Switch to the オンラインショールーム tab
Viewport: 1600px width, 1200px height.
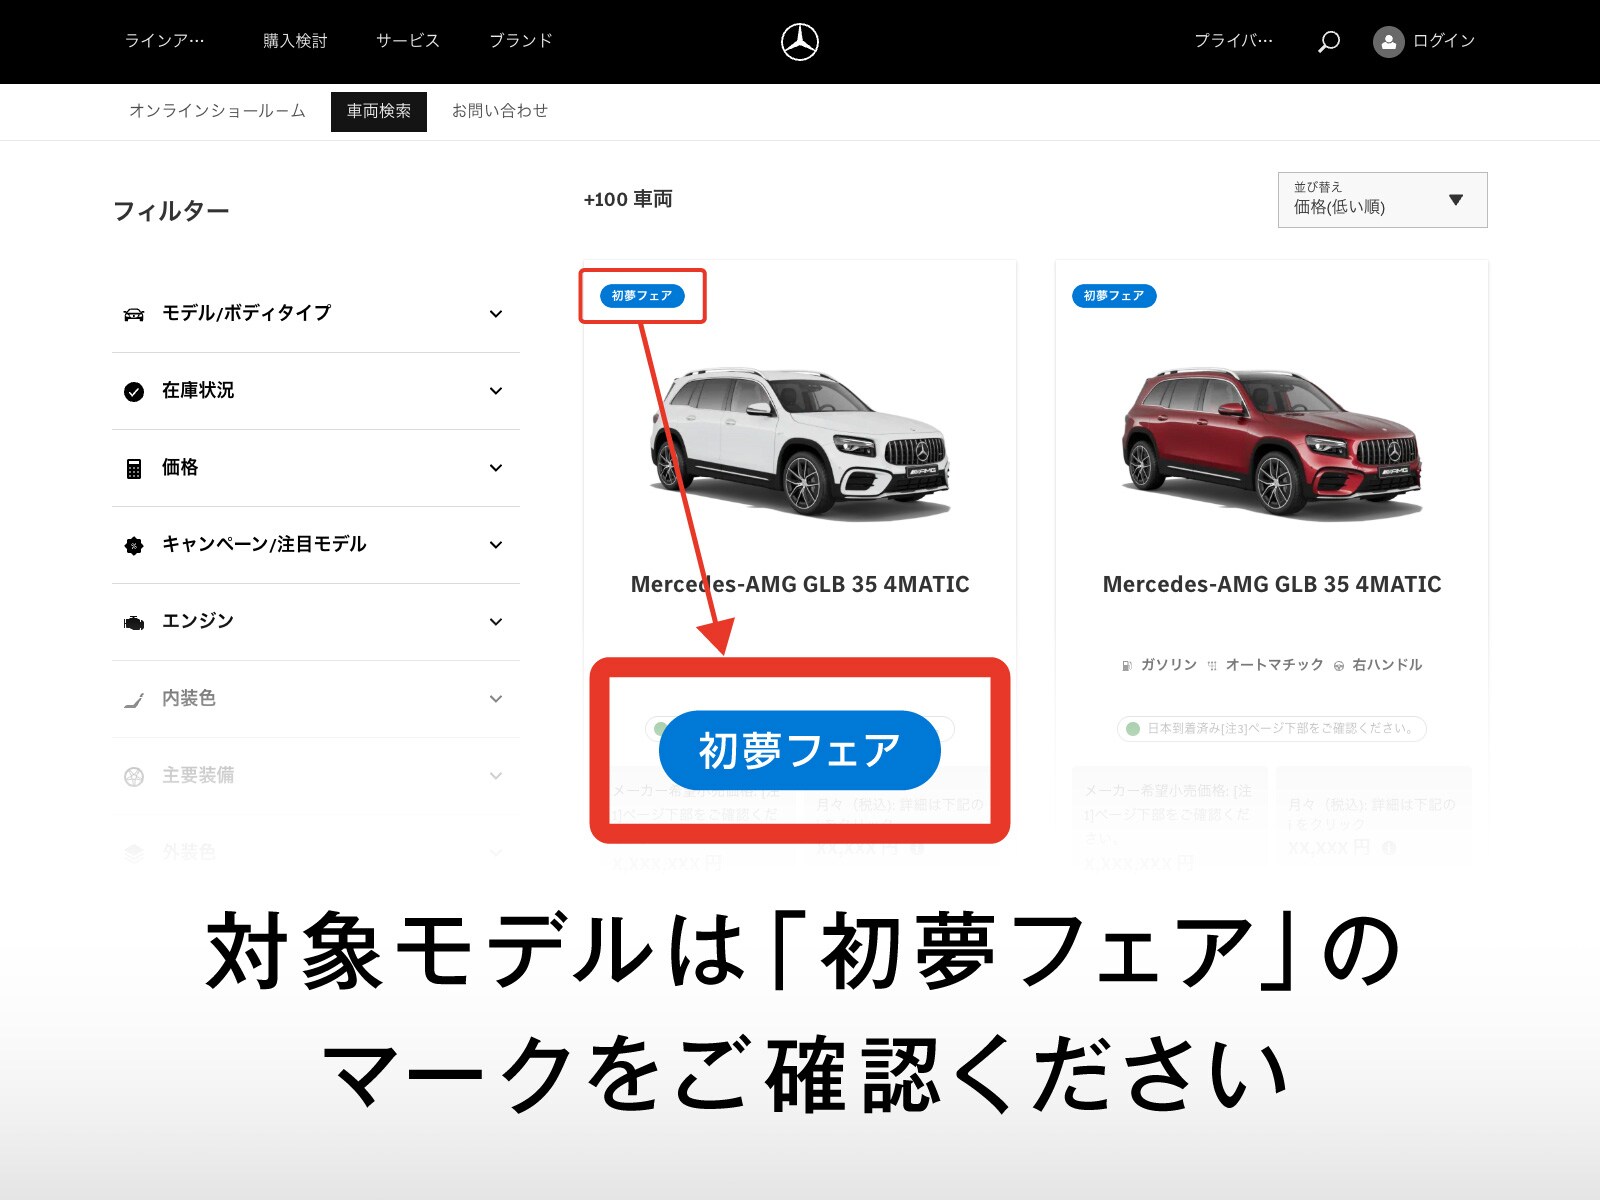pyautogui.click(x=218, y=111)
